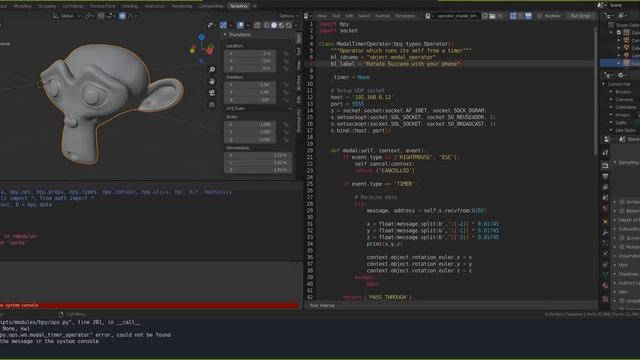Lock the Location X axis
This screenshot has height=360, width=640.
(x=286, y=53)
